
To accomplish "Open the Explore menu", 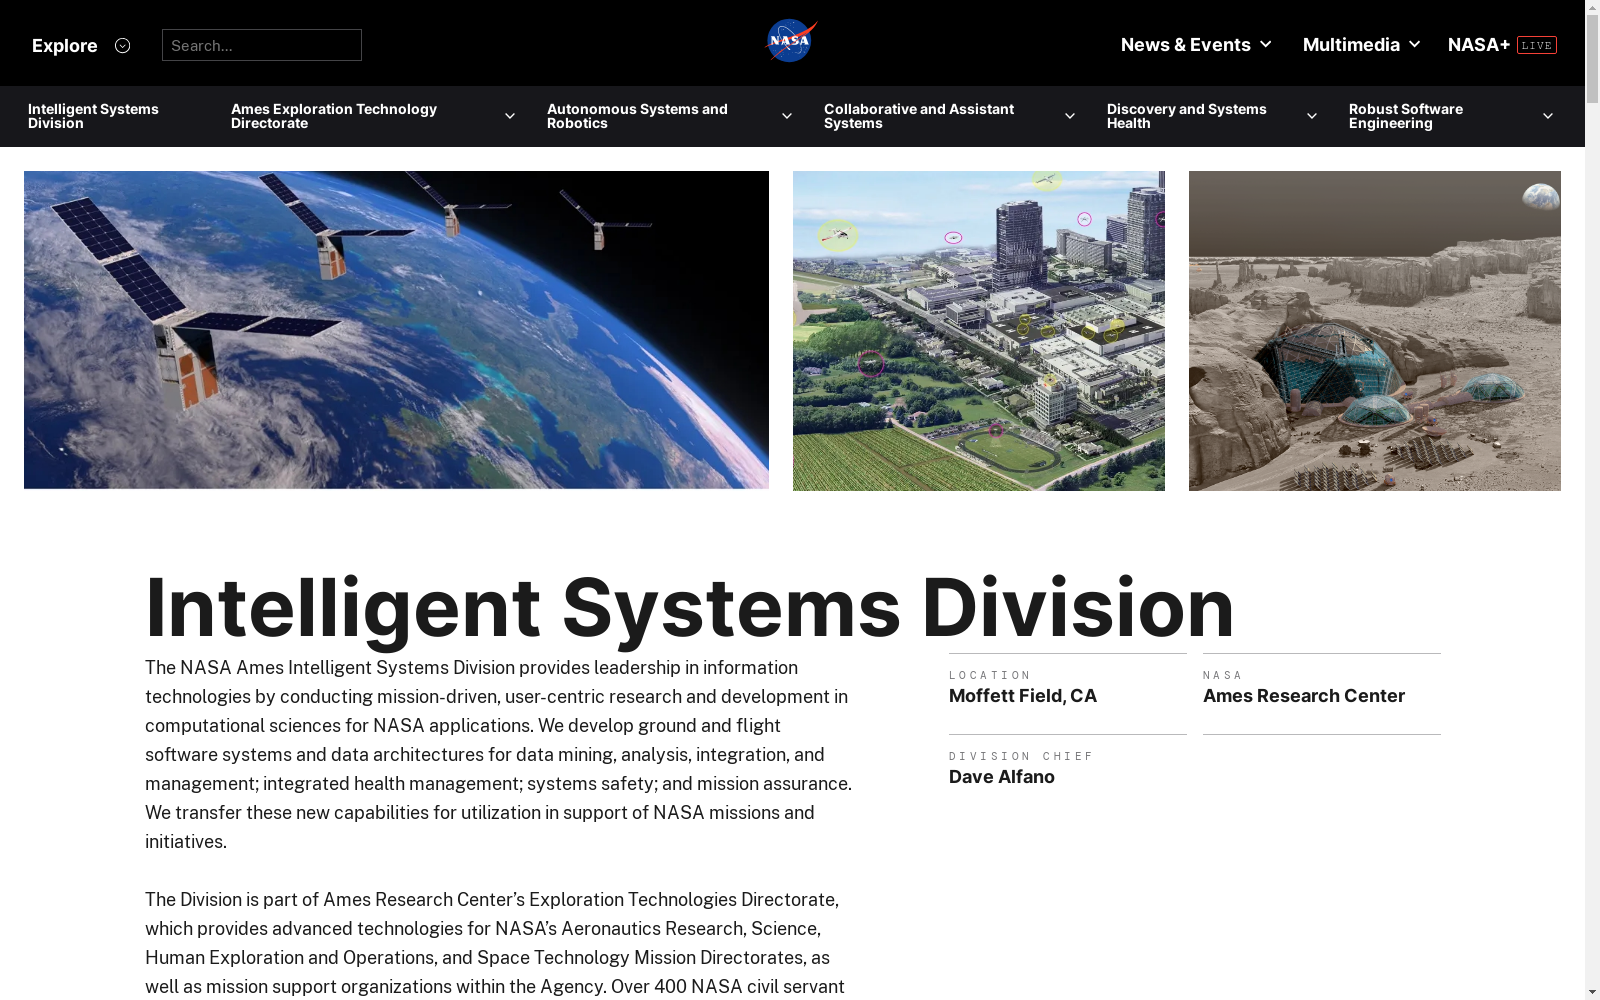I will tap(80, 46).
